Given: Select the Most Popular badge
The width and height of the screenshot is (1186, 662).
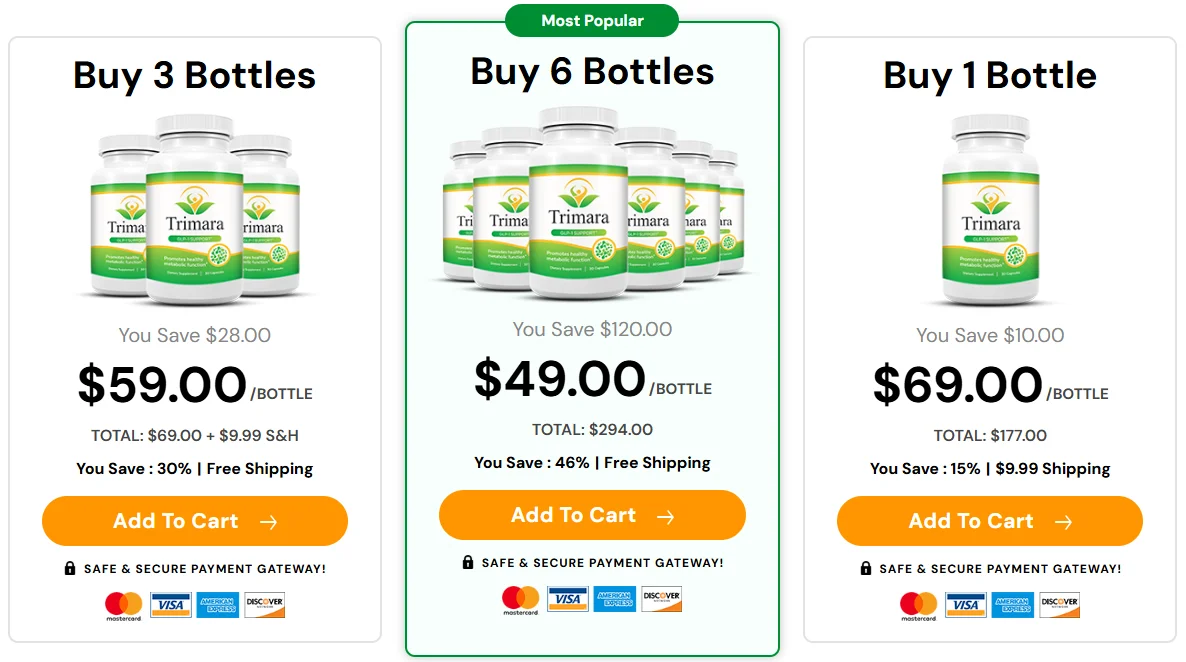Looking at the screenshot, I should [x=592, y=21].
